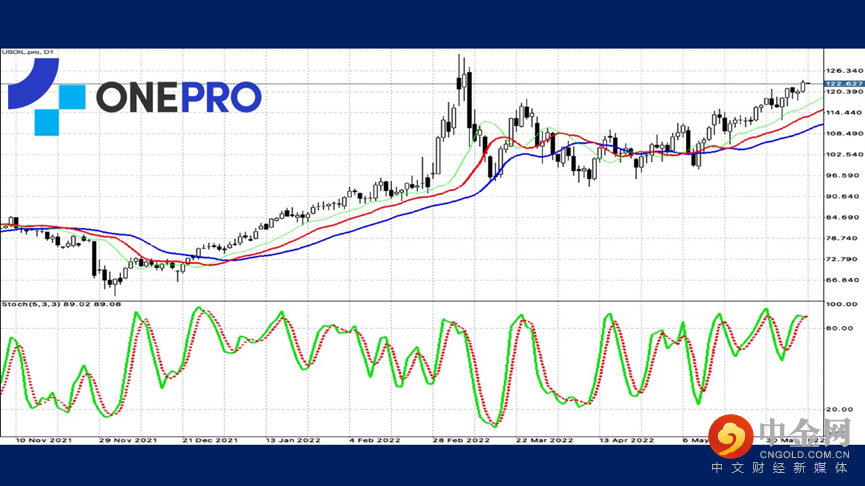
Task: Click the 66.840 price axis label
Action: click(842, 280)
